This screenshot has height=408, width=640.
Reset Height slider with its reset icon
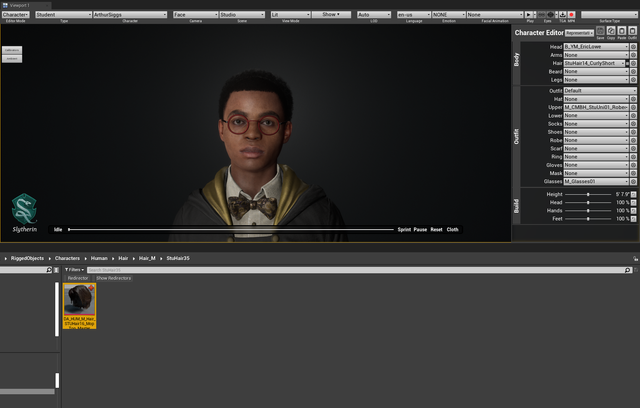click(633, 195)
